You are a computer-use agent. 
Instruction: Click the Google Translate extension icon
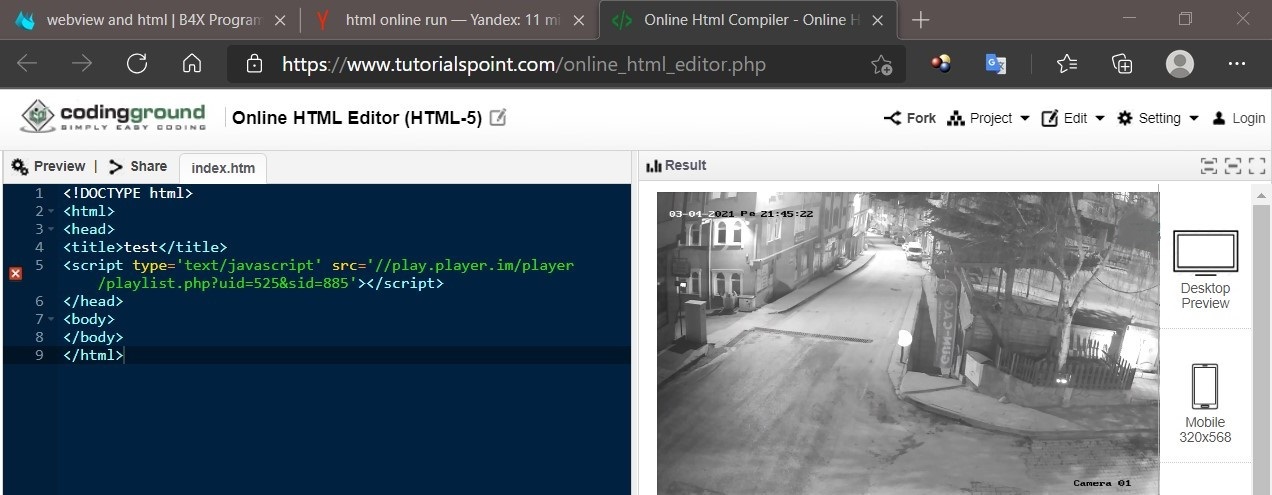996,64
